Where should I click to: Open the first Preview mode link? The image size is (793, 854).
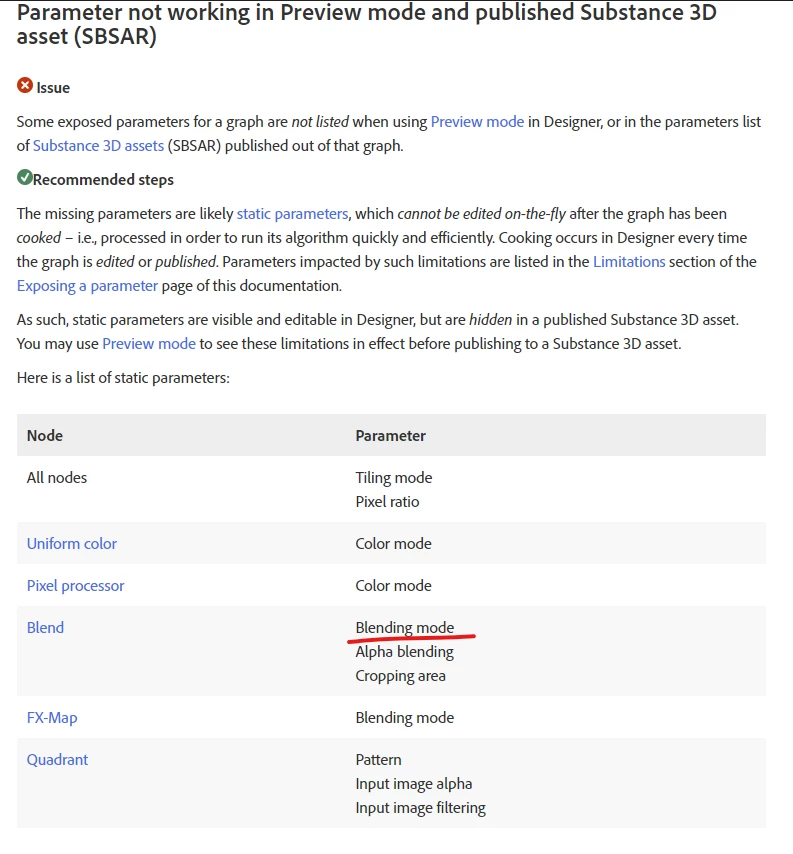[477, 121]
